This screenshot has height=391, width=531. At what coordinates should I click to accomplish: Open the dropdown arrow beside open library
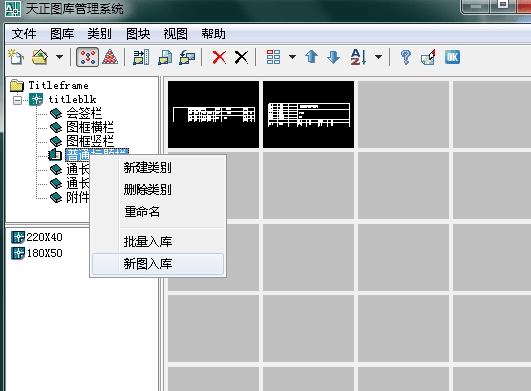[59, 57]
